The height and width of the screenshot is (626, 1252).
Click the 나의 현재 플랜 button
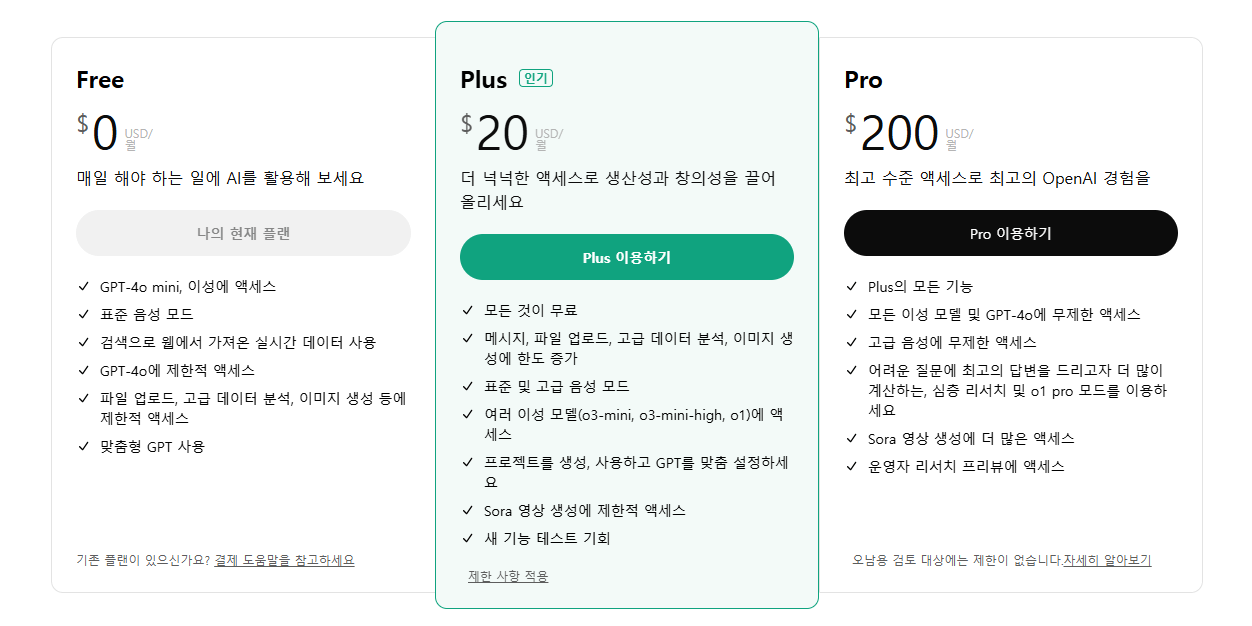(x=243, y=233)
